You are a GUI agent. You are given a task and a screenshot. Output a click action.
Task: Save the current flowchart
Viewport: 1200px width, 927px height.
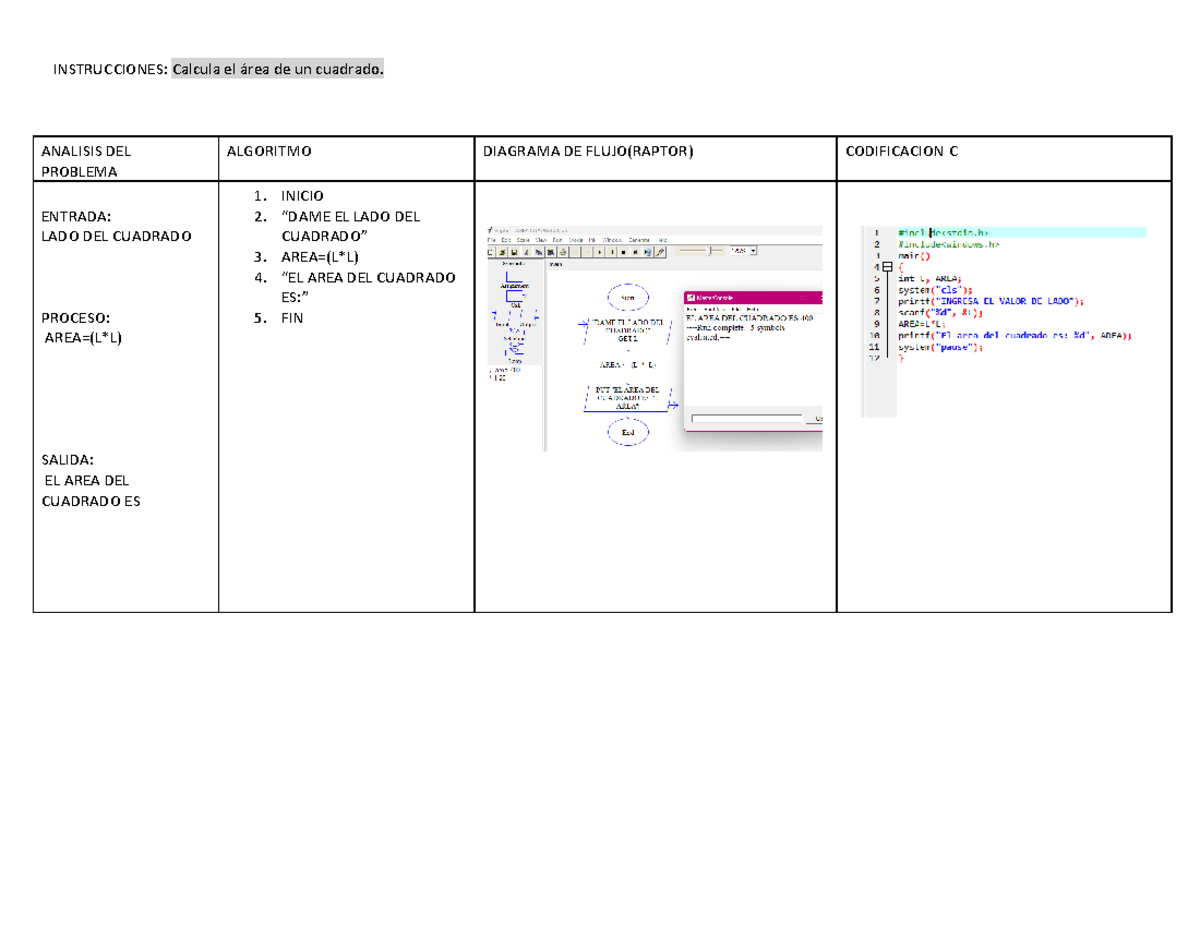[514, 252]
